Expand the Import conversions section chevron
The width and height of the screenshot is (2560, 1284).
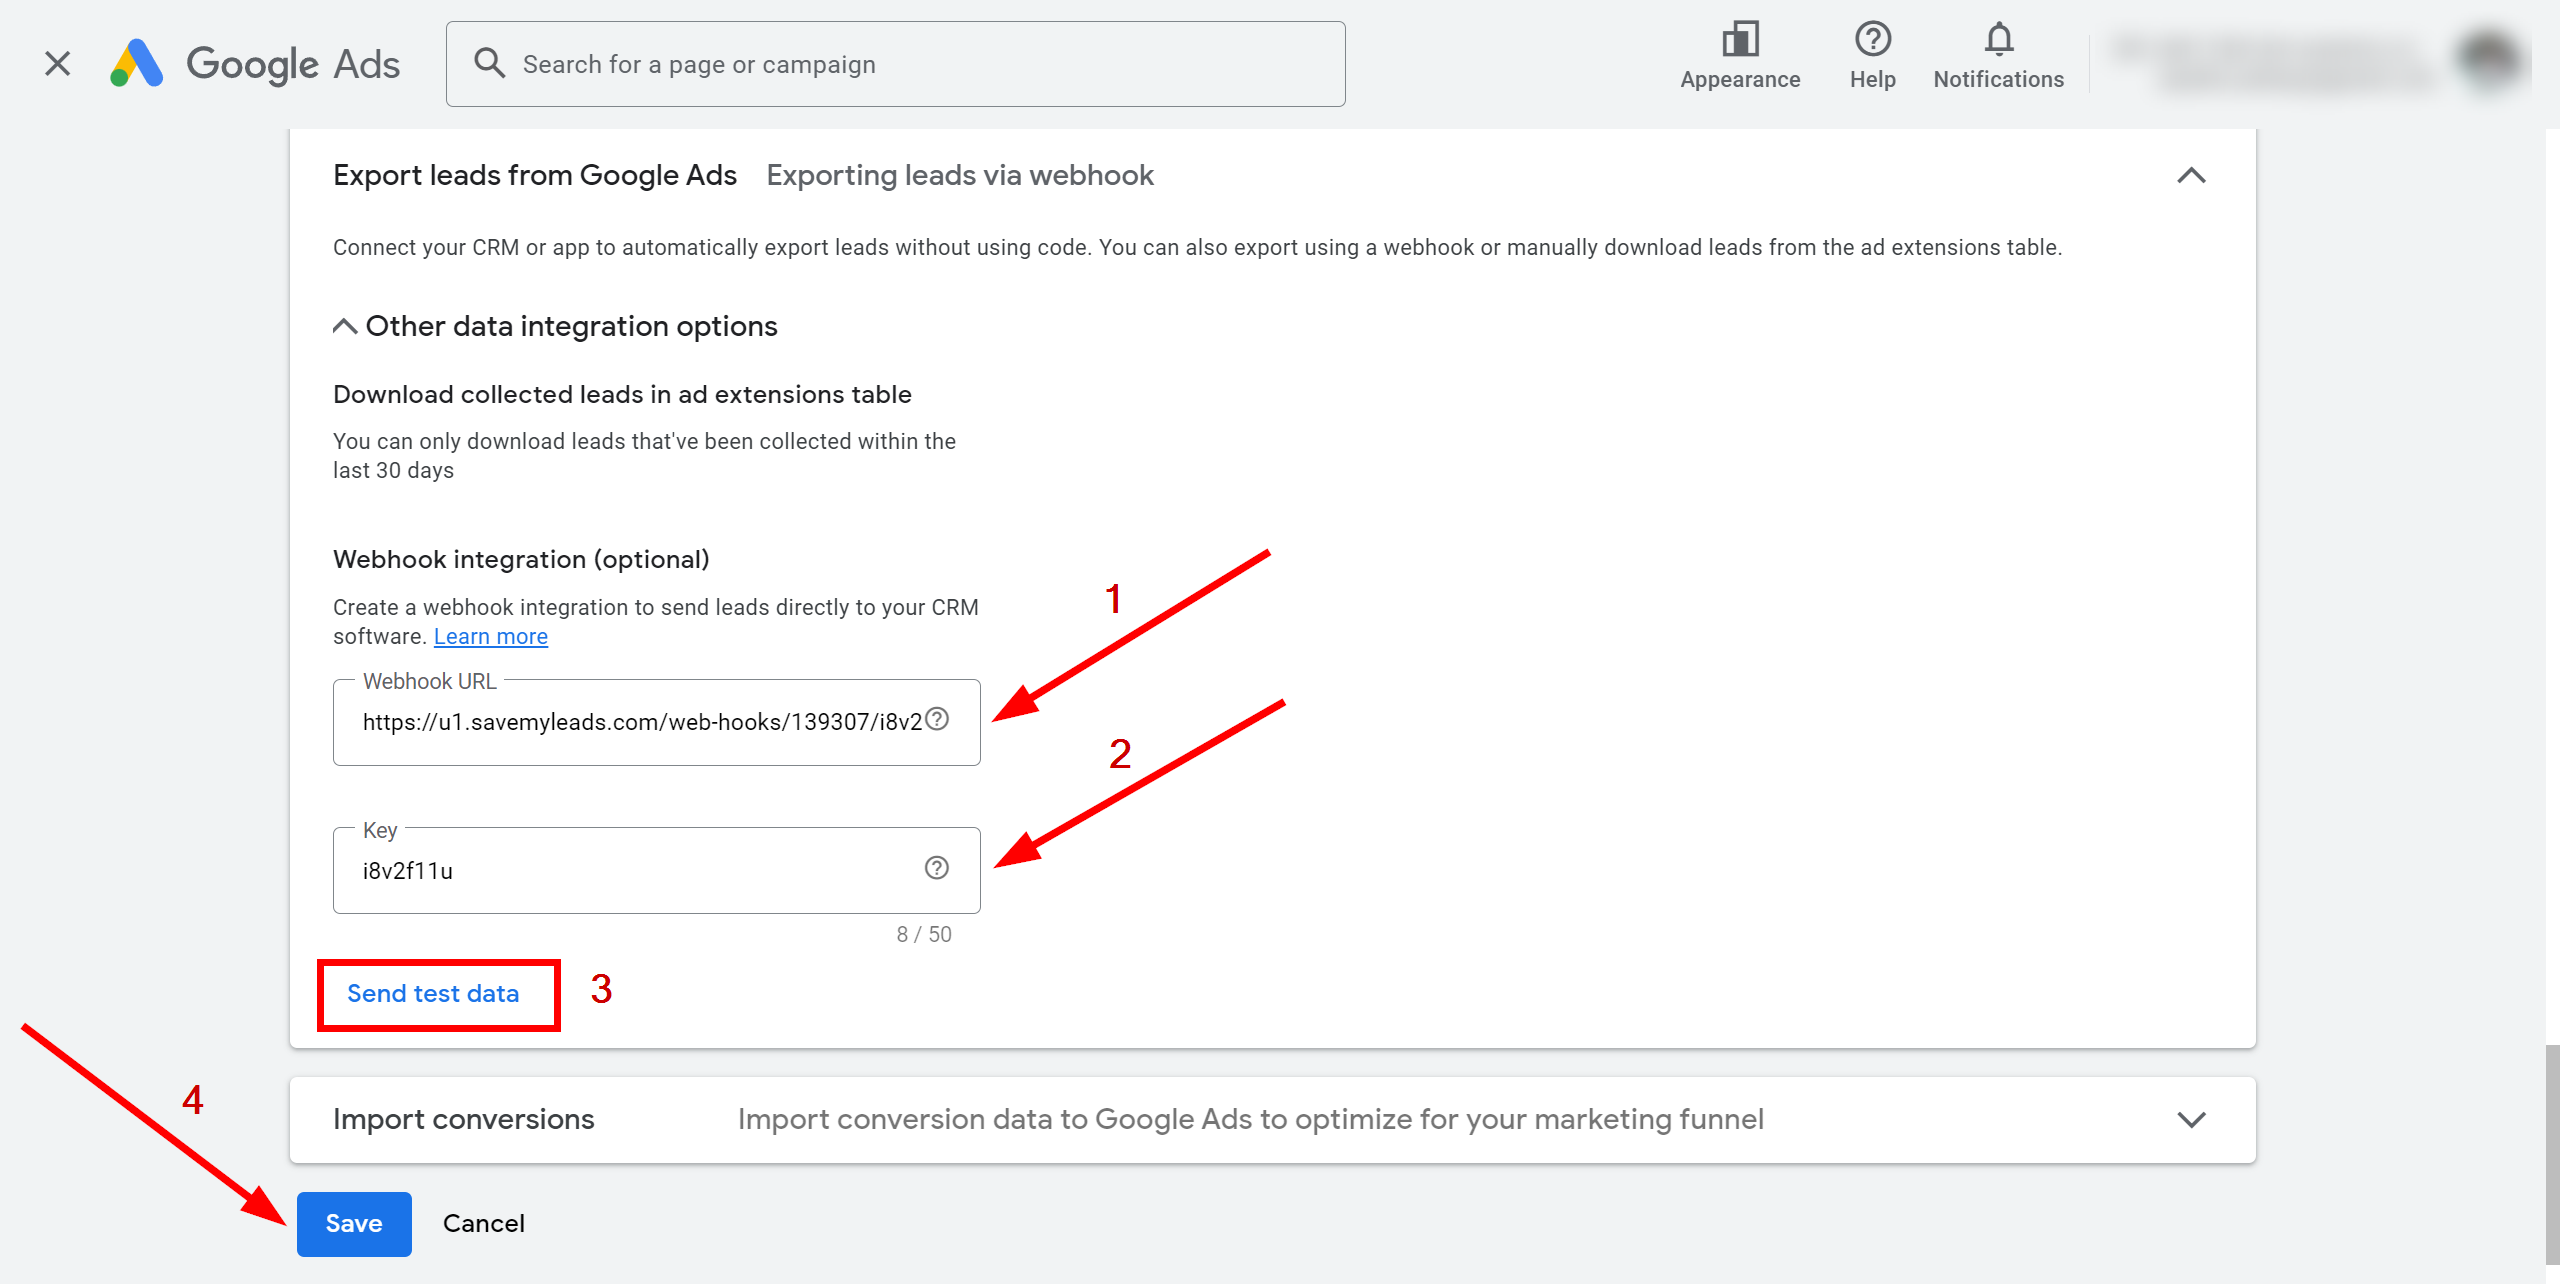point(2192,1120)
